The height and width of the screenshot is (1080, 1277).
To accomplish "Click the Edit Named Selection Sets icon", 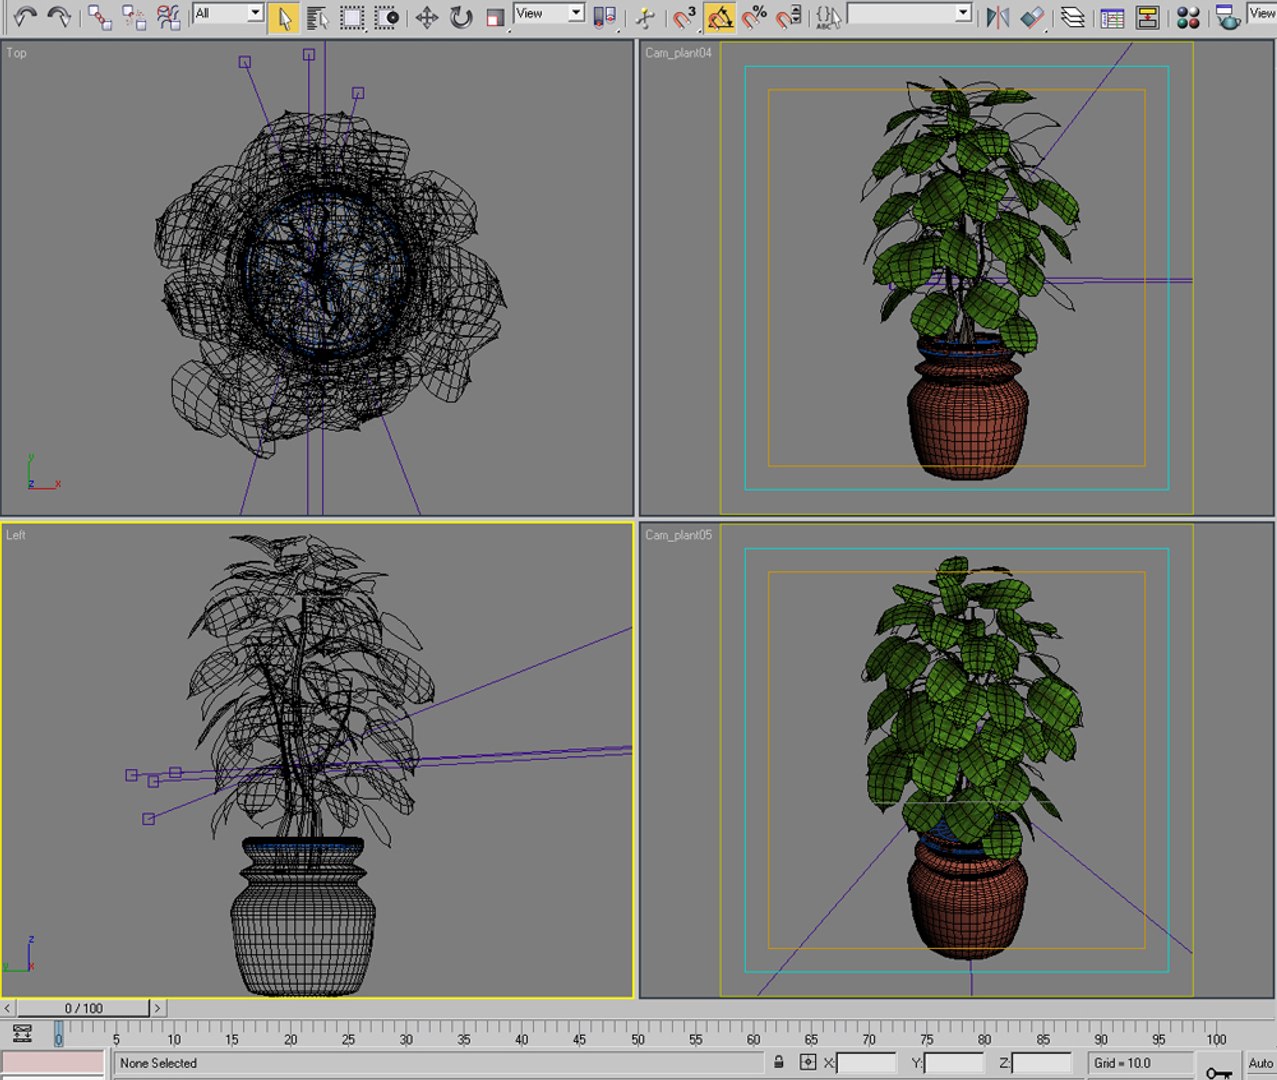I will (828, 17).
